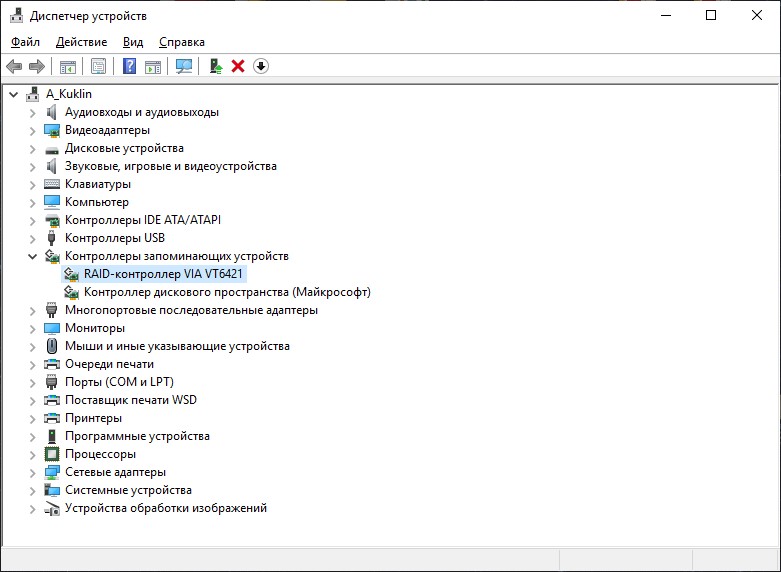Open the Файл menu
The image size is (781, 572).
25,42
